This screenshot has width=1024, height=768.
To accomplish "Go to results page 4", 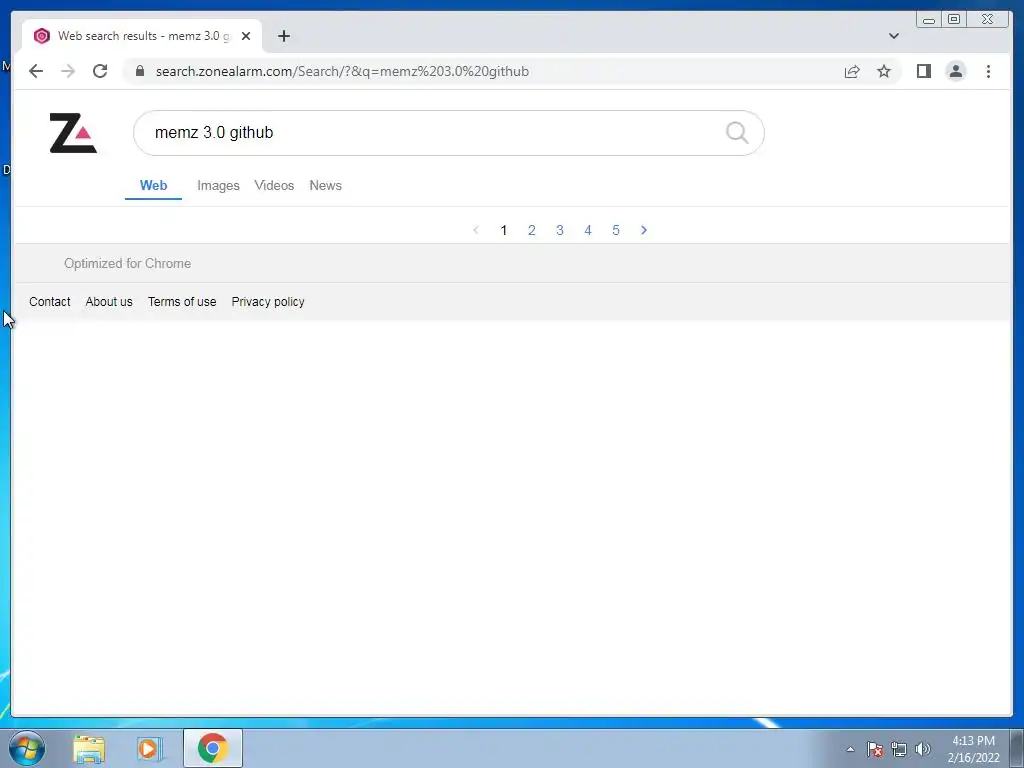I will click(x=588, y=230).
